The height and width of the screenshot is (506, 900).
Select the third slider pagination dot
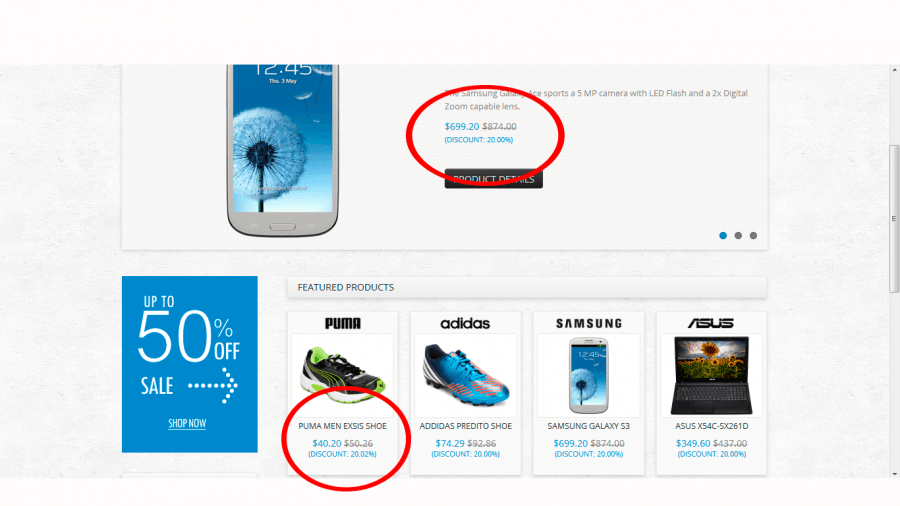point(753,235)
